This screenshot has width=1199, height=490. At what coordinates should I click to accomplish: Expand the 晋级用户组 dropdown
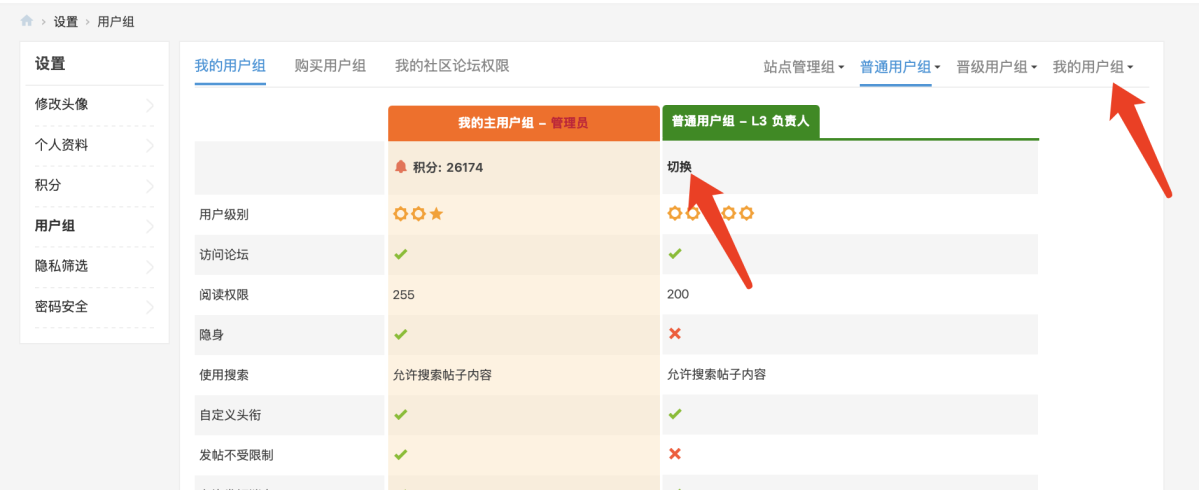pyautogui.click(x=996, y=67)
